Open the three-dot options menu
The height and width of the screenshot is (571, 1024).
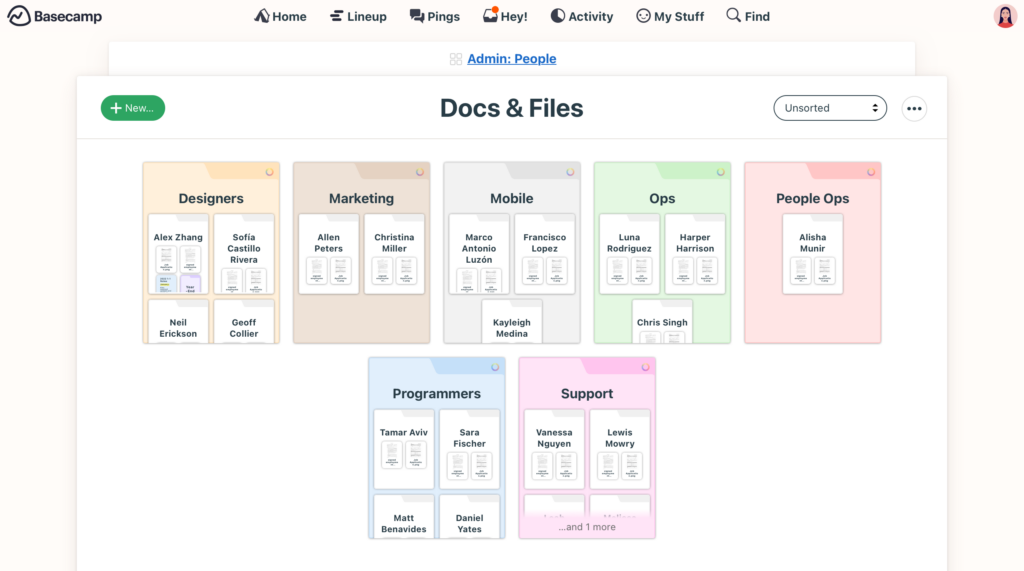pos(914,108)
